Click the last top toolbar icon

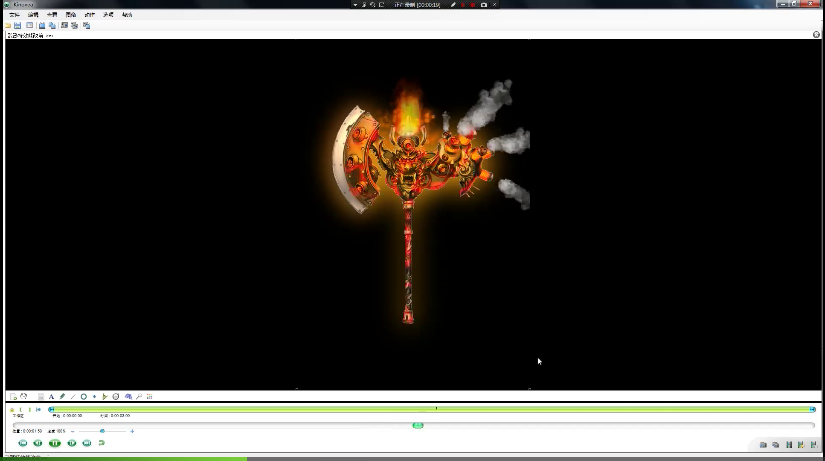(86, 25)
